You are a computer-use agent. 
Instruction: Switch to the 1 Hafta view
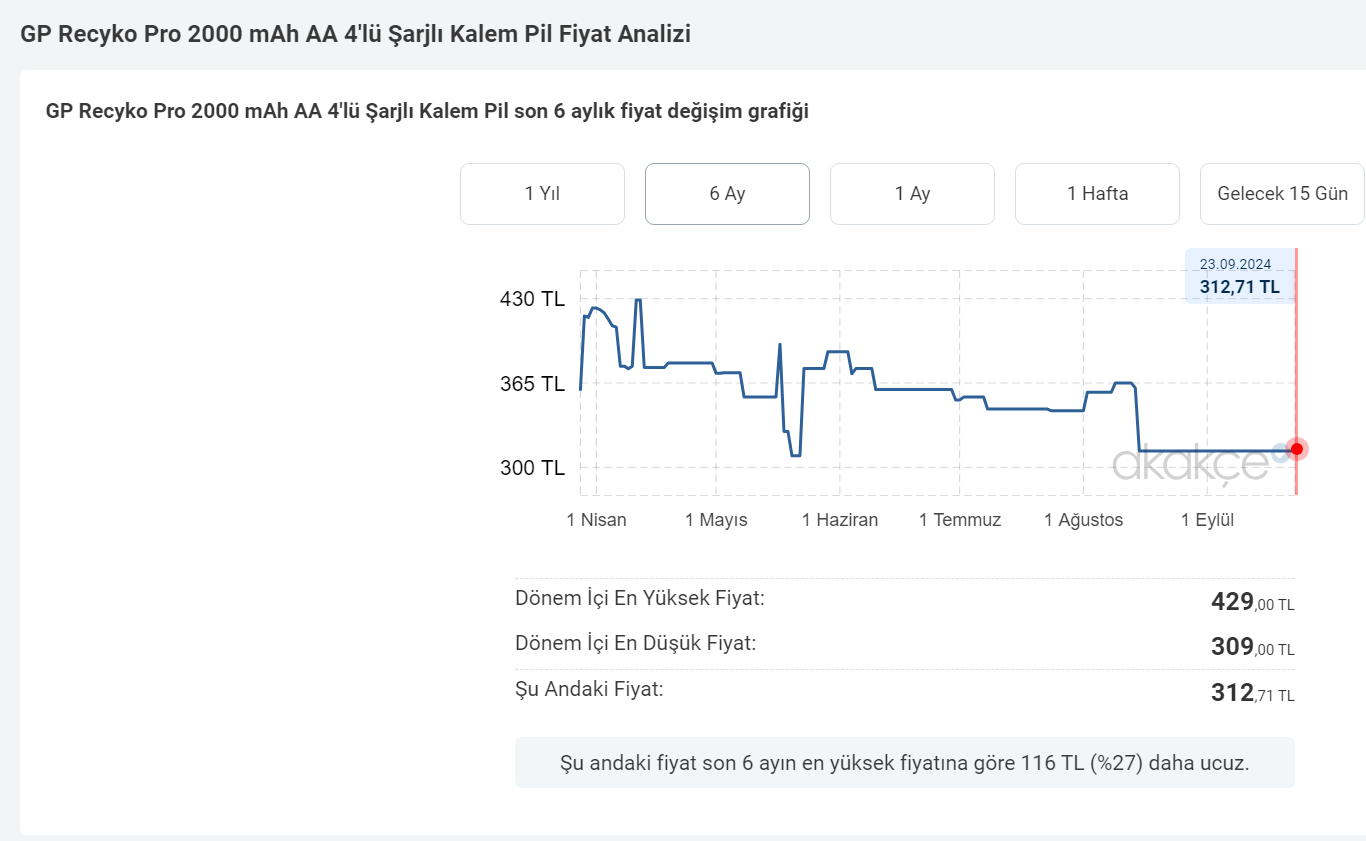[1097, 194]
